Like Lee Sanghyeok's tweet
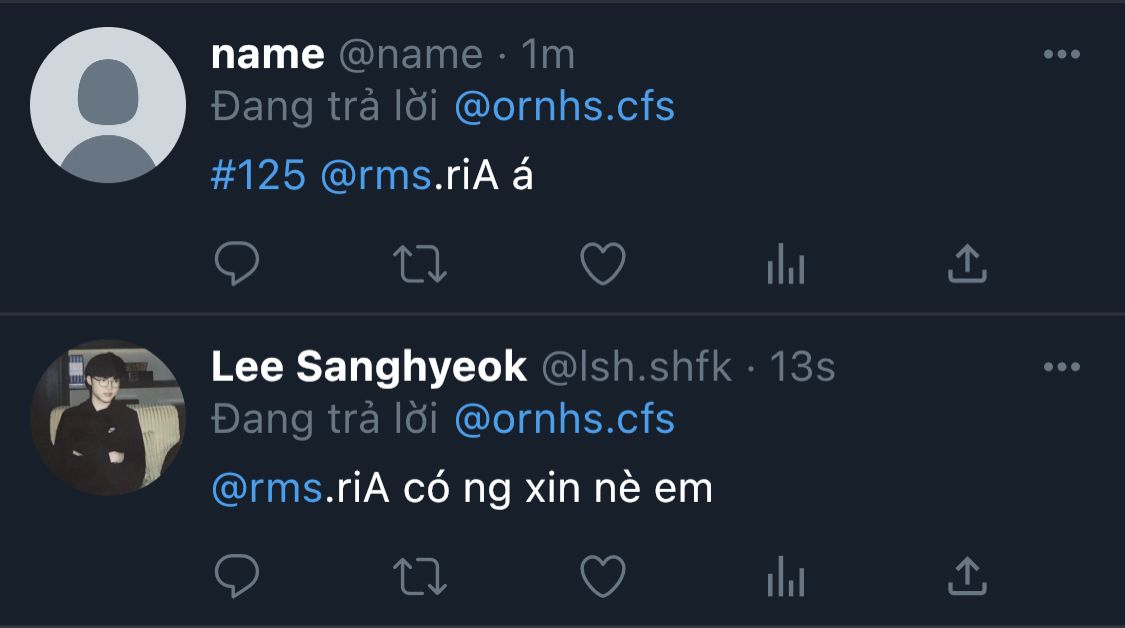The width and height of the screenshot is (1125, 628). [603, 576]
